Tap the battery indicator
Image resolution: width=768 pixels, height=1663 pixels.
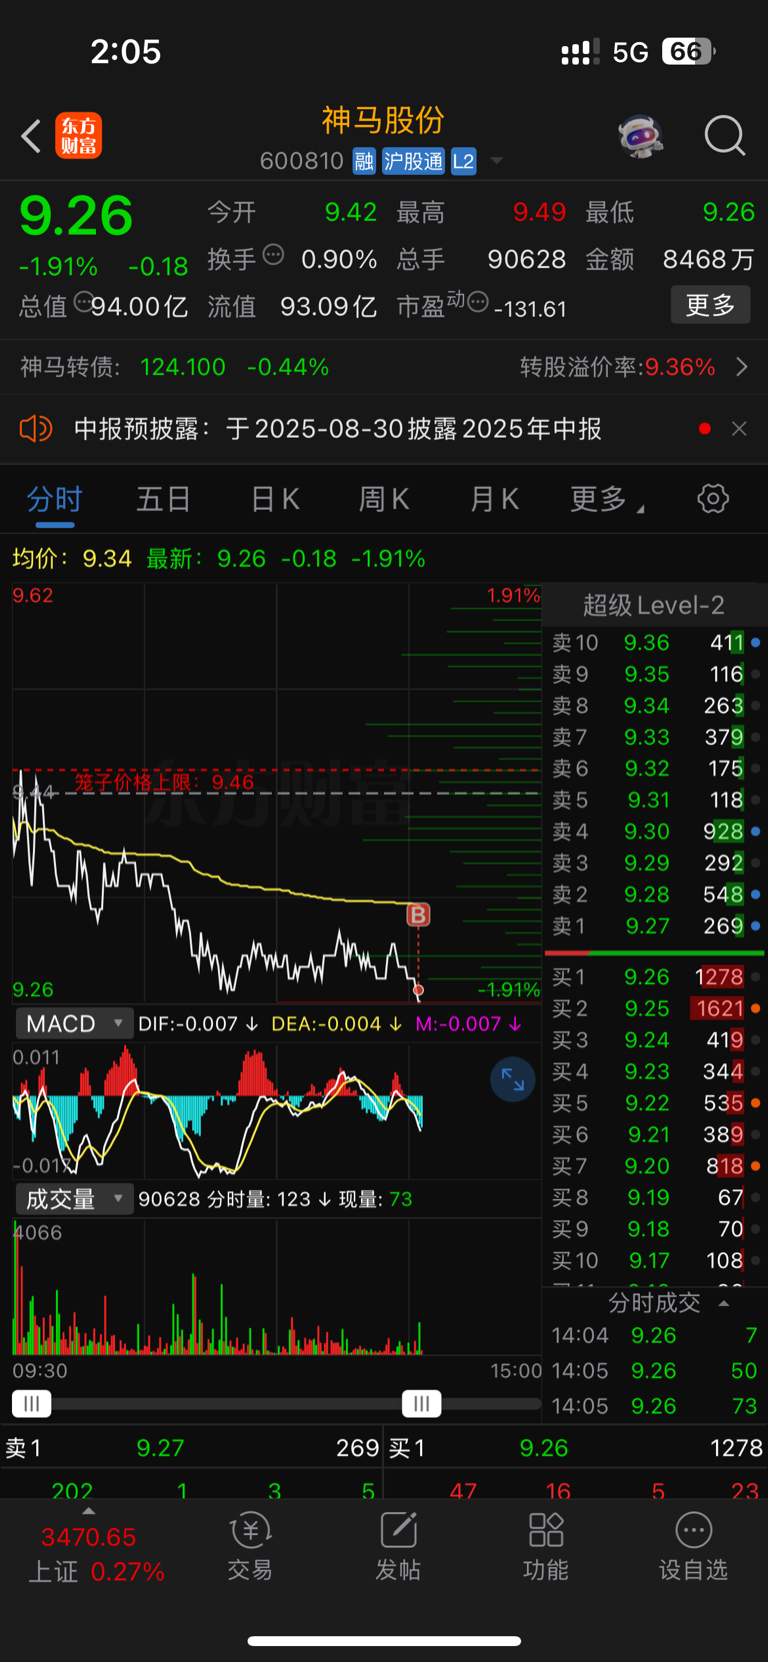click(x=689, y=52)
